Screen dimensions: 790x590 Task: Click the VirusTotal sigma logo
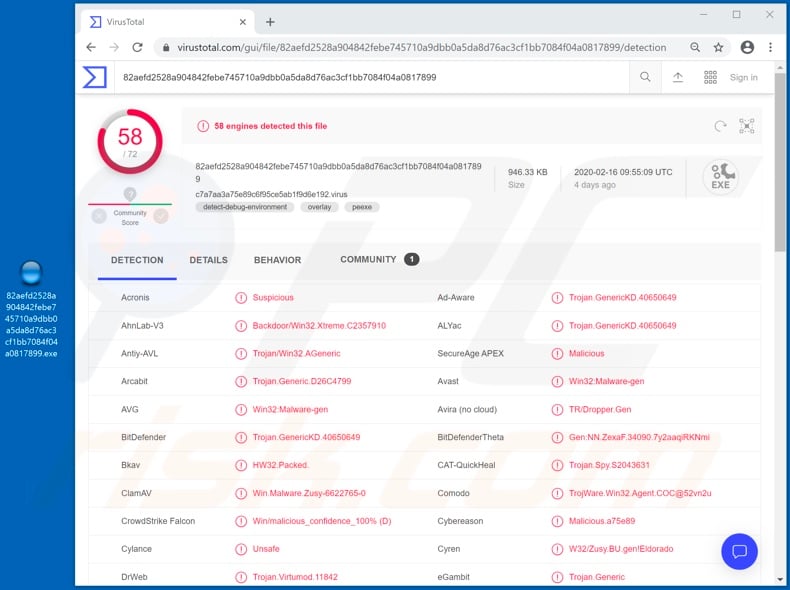coord(95,77)
